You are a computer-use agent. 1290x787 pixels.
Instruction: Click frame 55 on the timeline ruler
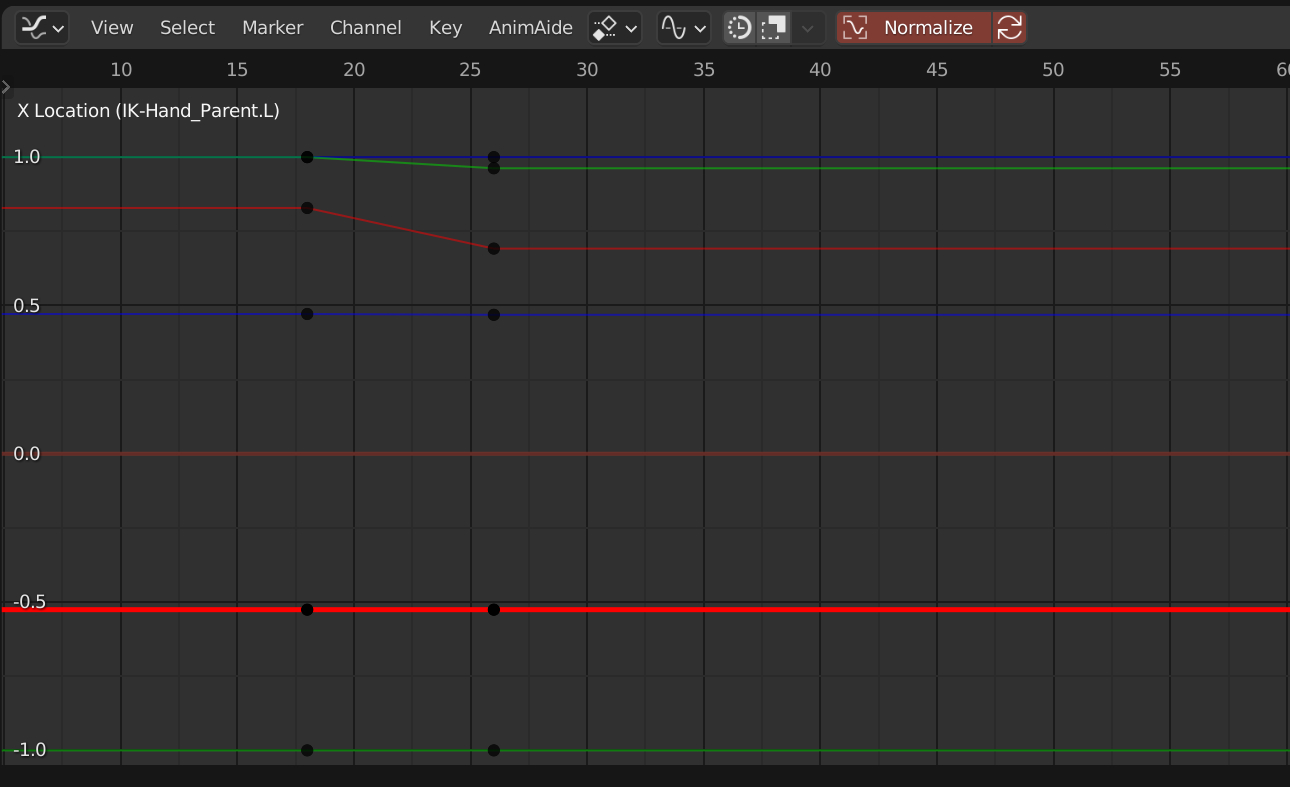pyautogui.click(x=1170, y=69)
